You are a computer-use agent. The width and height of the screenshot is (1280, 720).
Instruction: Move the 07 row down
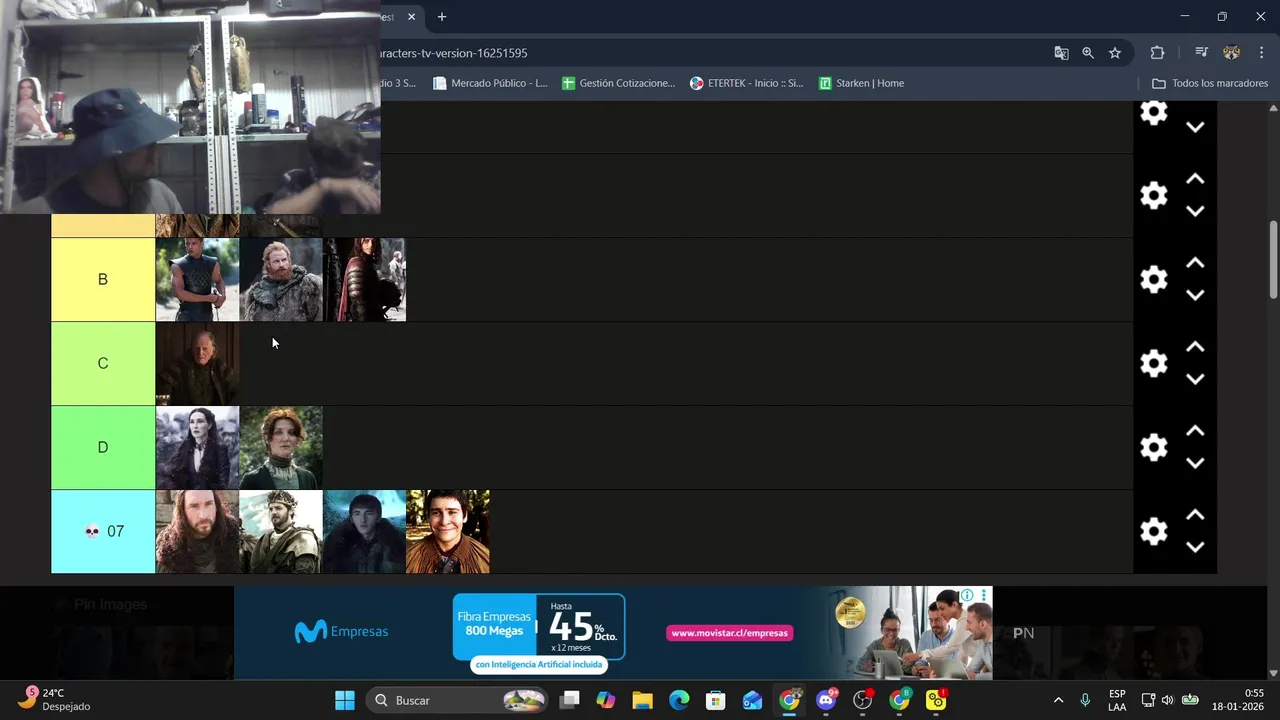pyautogui.click(x=1195, y=547)
